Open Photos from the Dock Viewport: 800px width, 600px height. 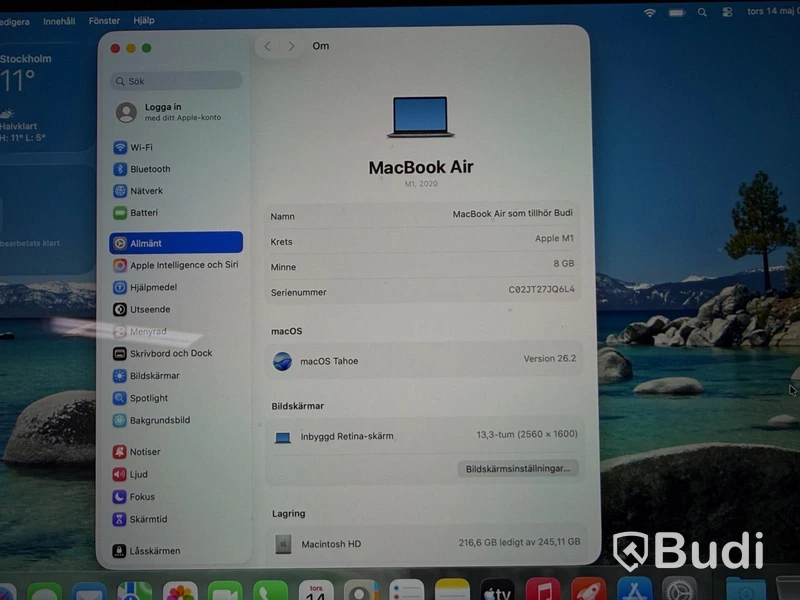coord(180,591)
